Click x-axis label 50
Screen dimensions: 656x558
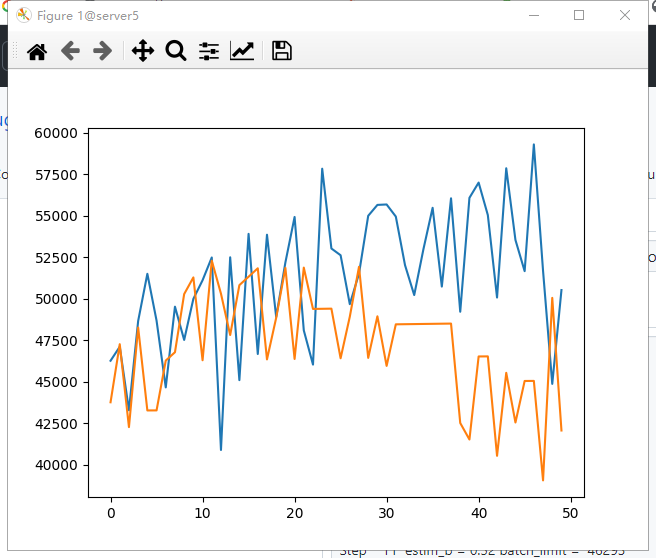click(x=571, y=513)
